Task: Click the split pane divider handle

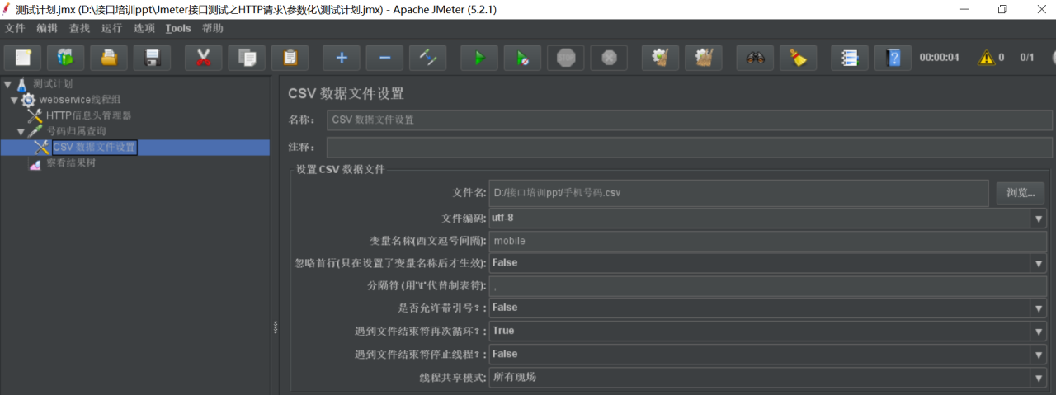Action: pos(275,327)
